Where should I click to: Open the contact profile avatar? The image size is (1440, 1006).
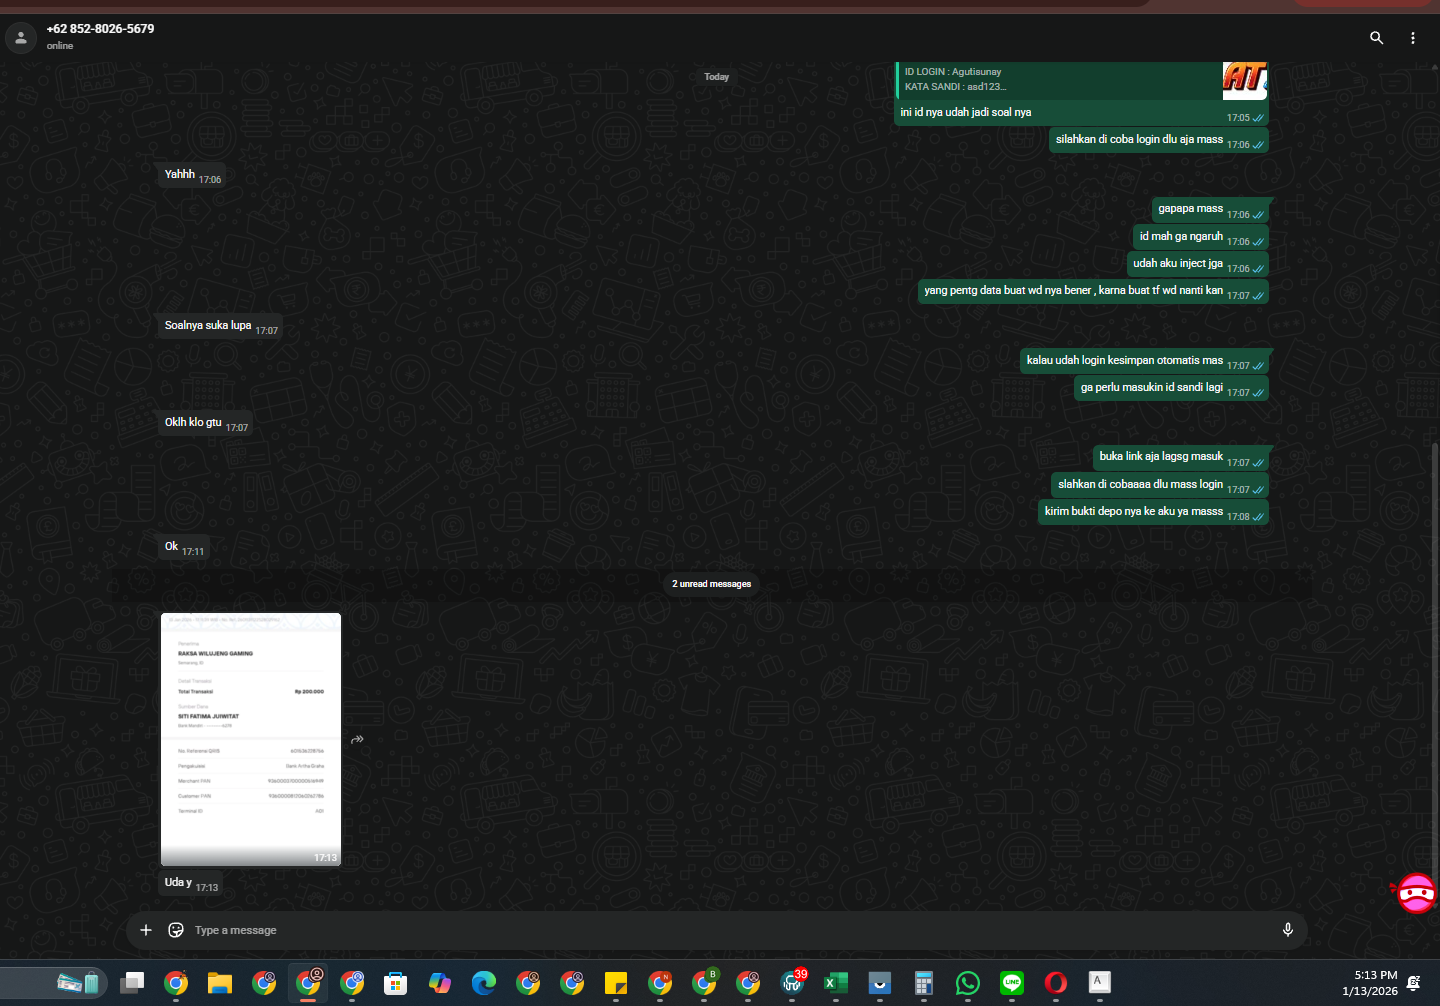(21, 38)
